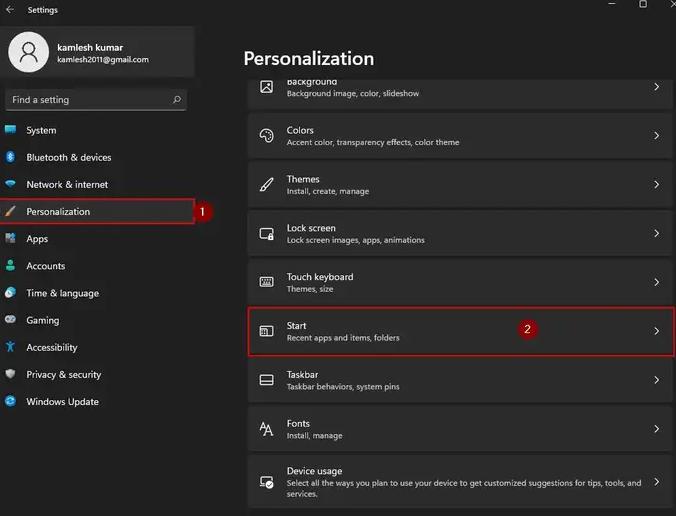Click the Device usage icon

tap(266, 482)
